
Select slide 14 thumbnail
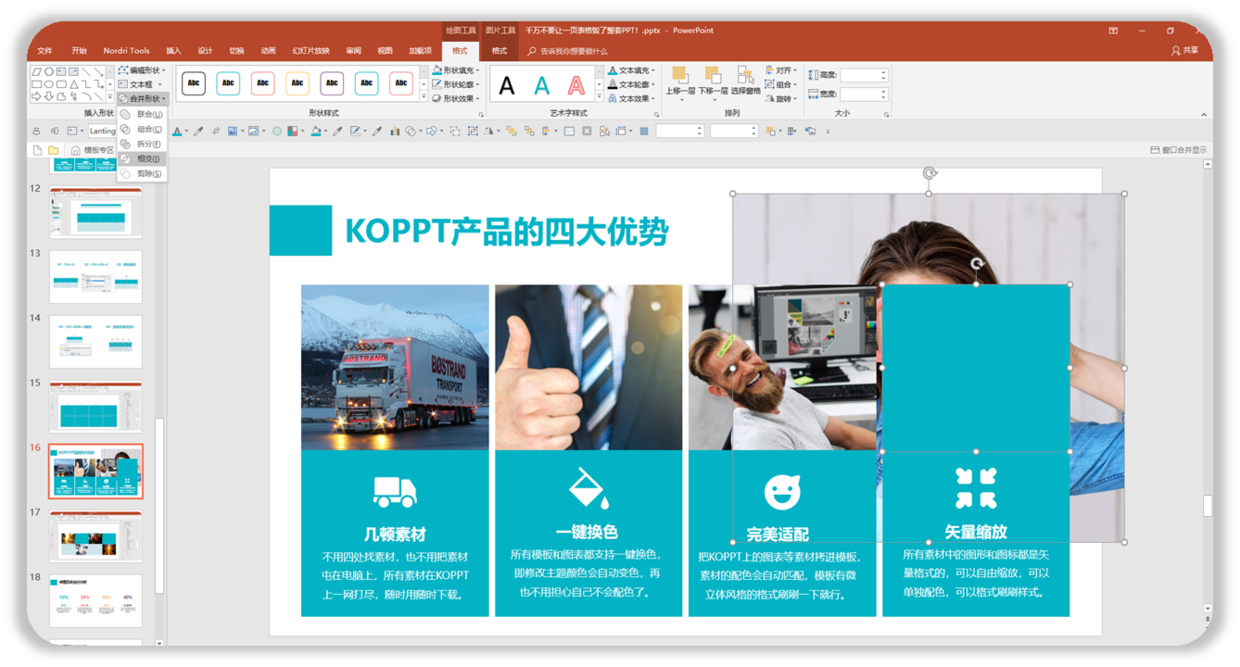coord(96,341)
